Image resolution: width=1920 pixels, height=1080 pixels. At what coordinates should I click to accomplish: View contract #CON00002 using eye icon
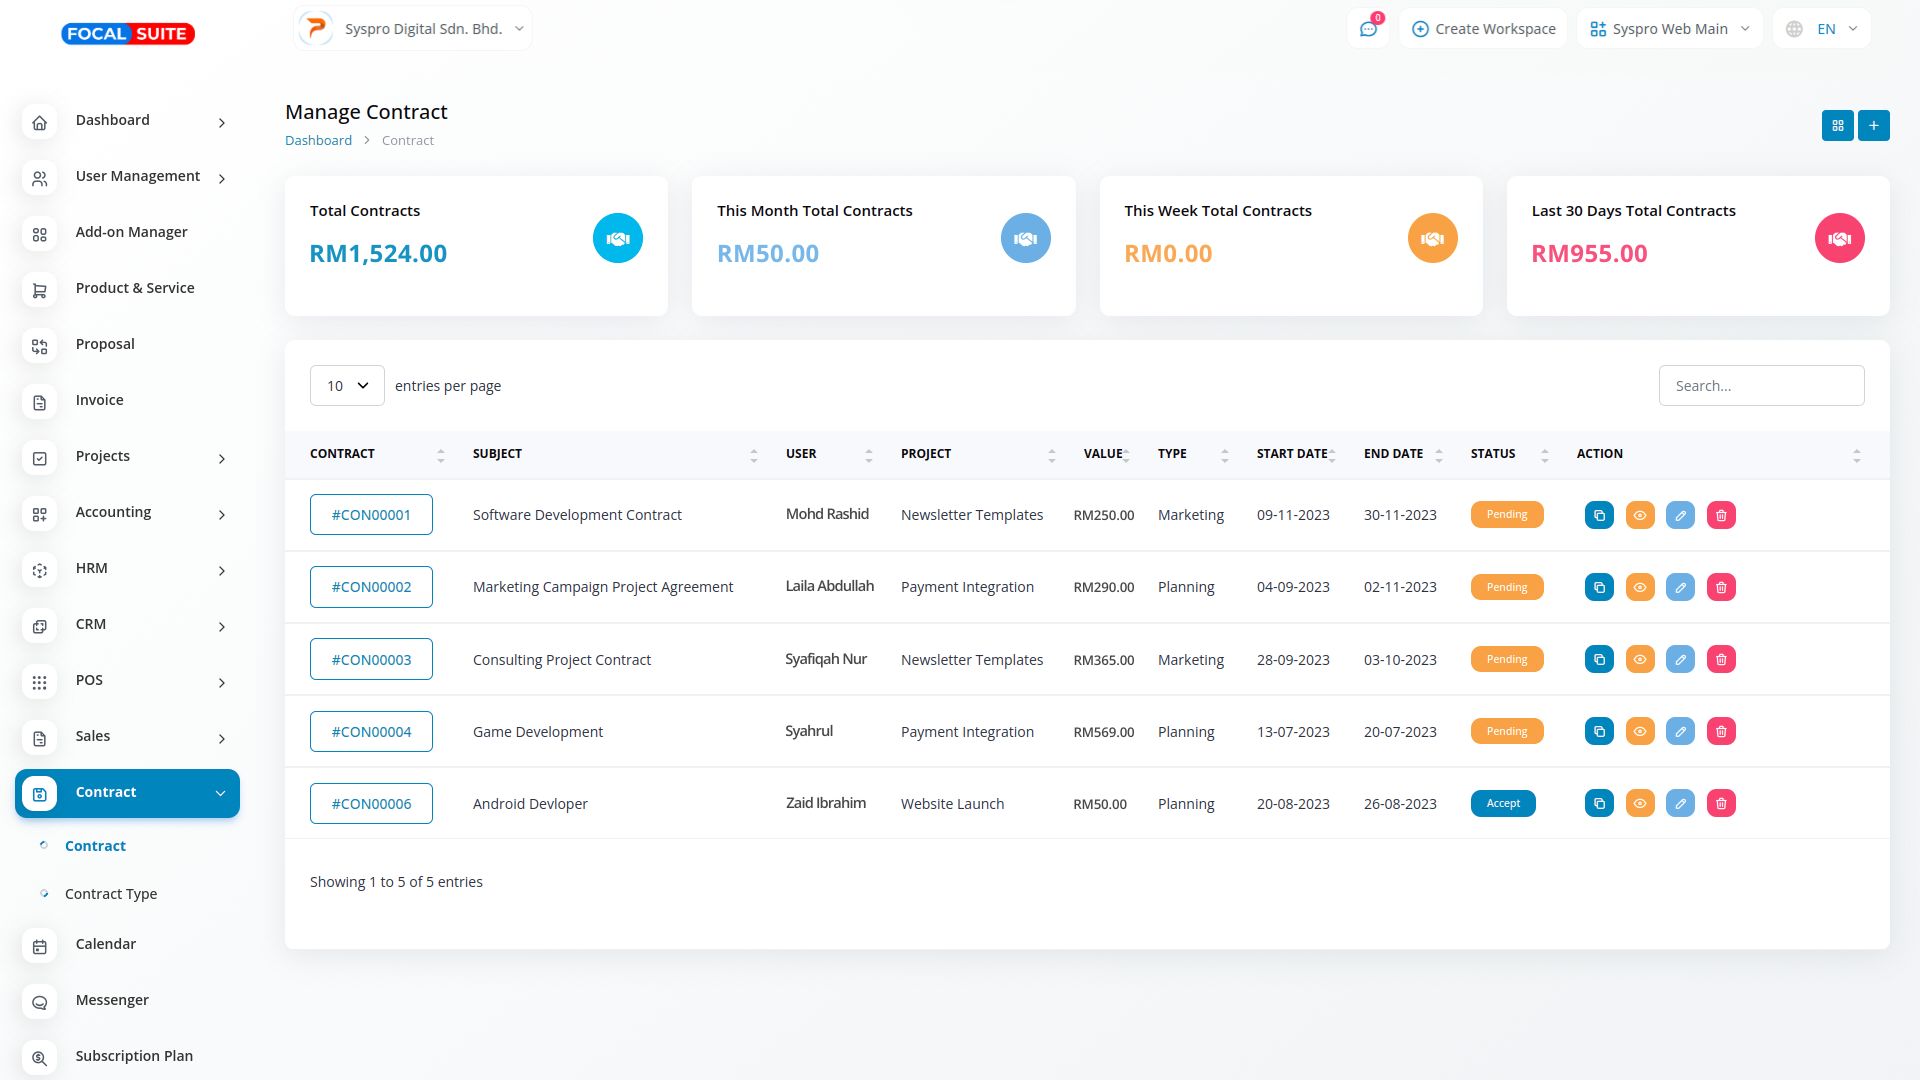[1640, 588]
